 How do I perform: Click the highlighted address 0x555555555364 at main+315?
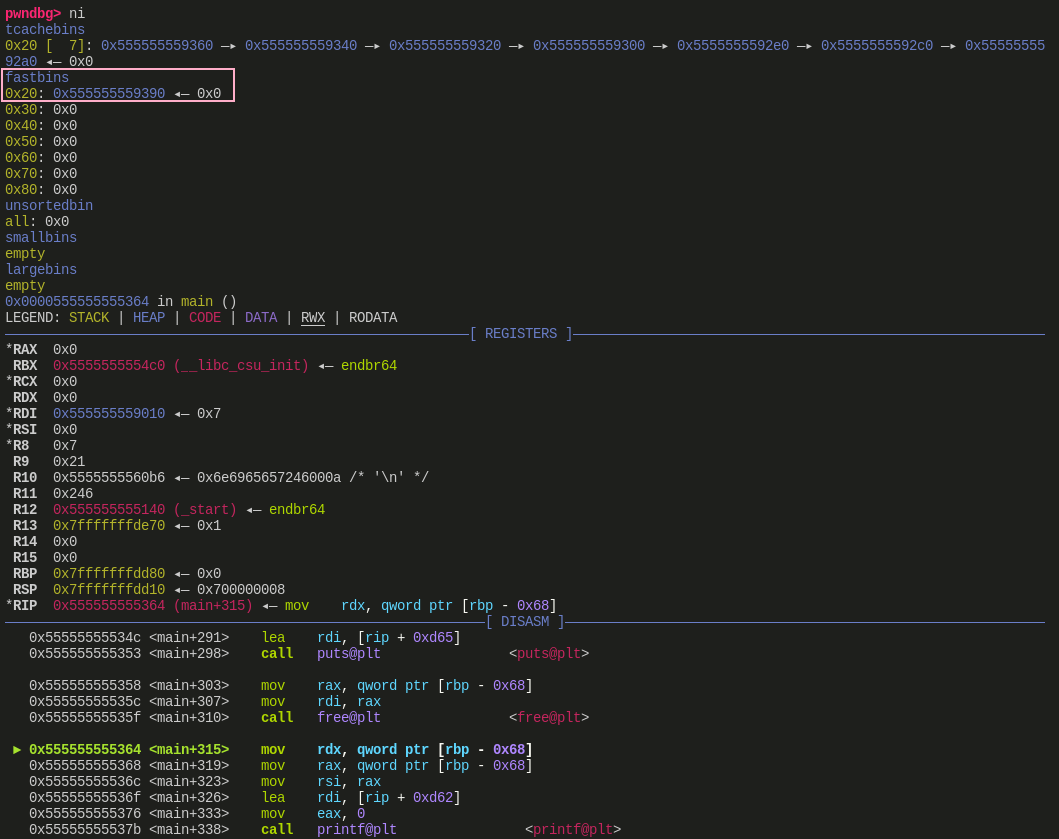85,750
